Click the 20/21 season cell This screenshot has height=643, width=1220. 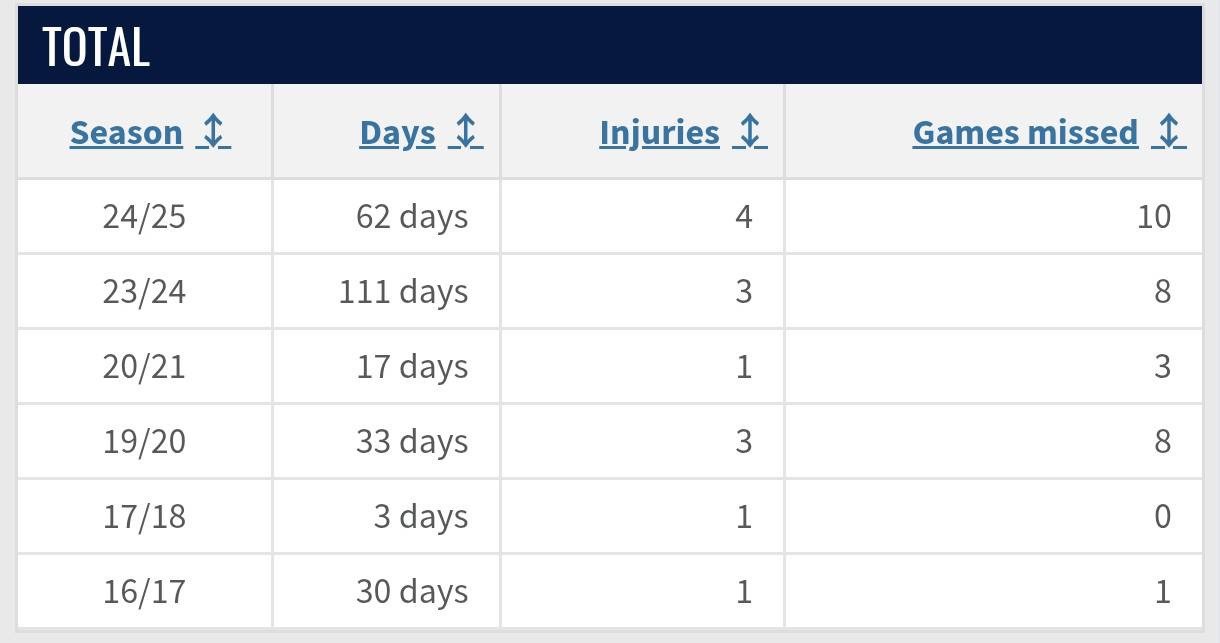pos(144,367)
